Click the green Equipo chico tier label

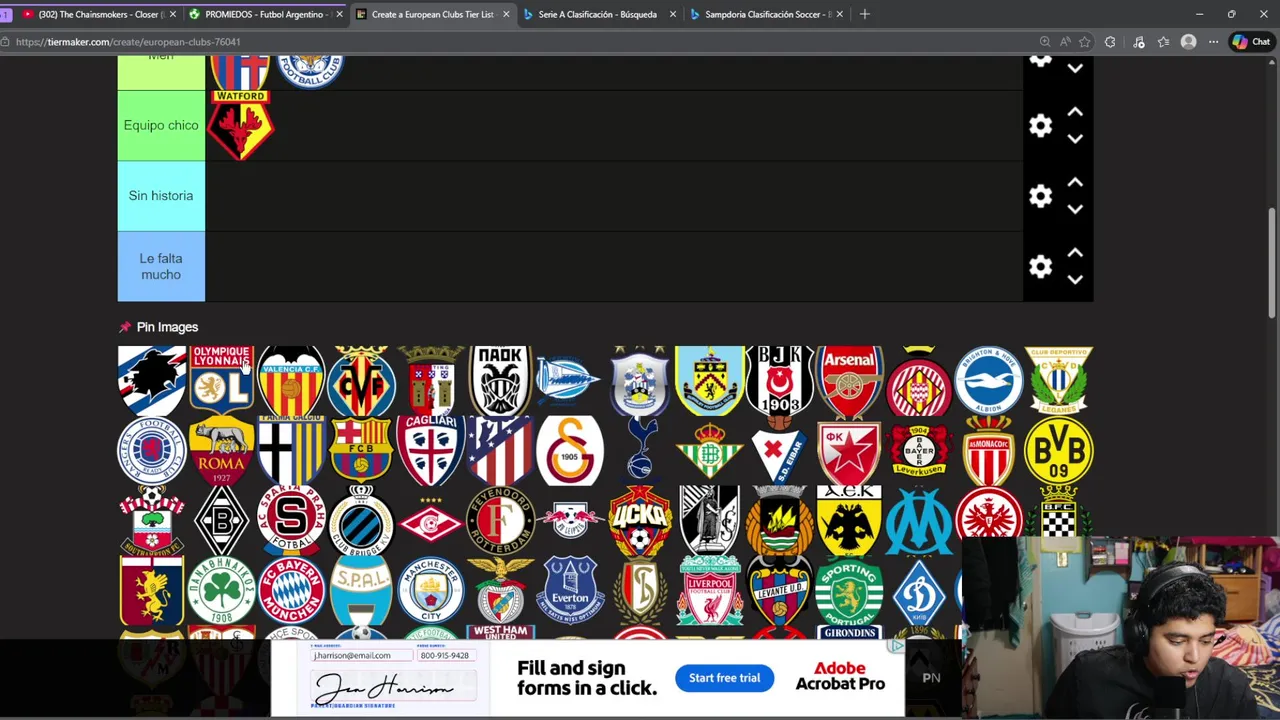[x=161, y=126]
